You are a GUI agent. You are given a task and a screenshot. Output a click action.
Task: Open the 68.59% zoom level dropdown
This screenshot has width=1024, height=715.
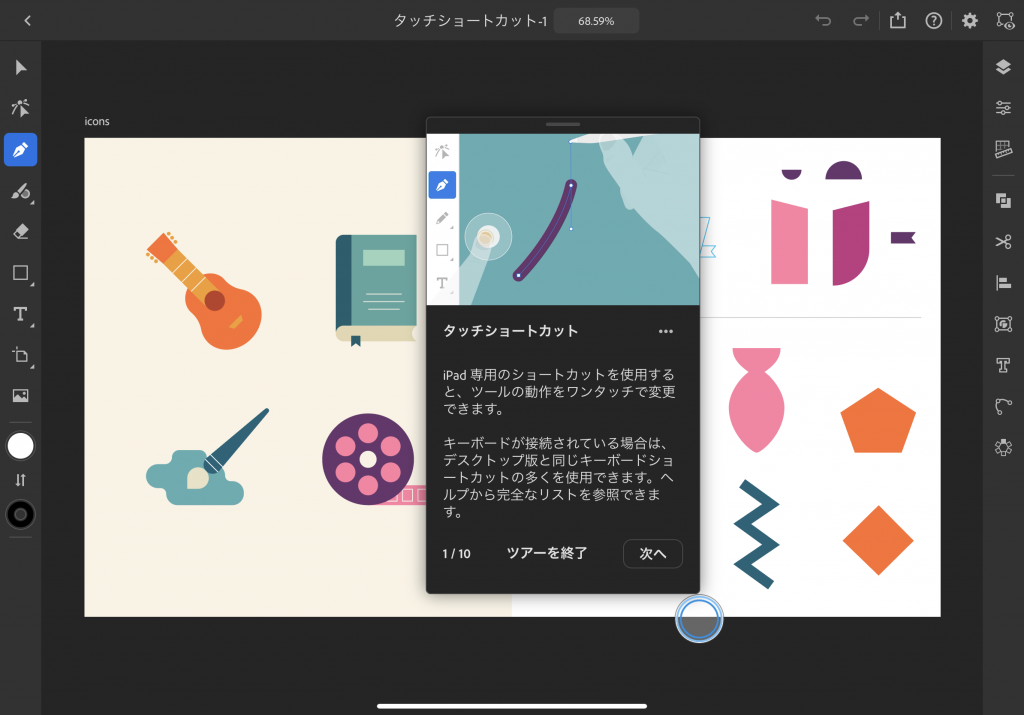click(596, 20)
